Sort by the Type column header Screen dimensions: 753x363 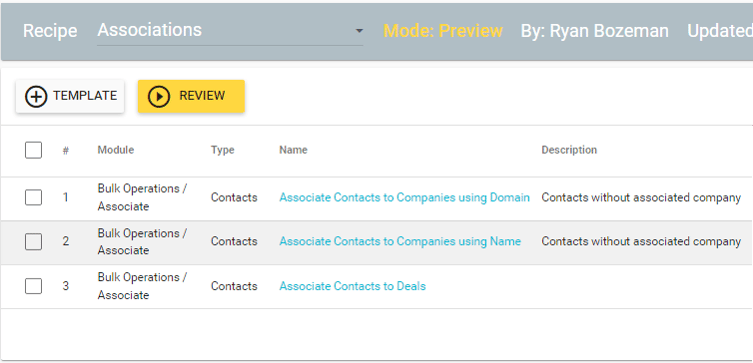pyautogui.click(x=222, y=150)
